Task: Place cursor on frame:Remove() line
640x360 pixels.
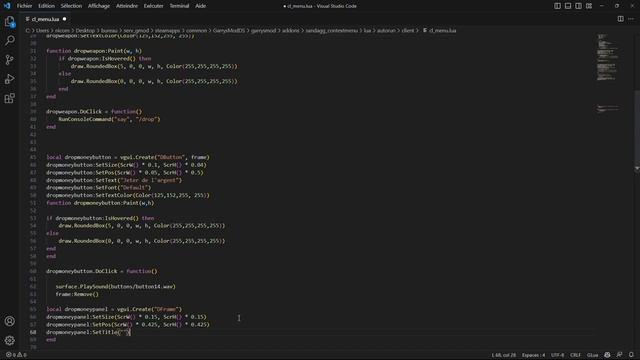Action: (77, 294)
